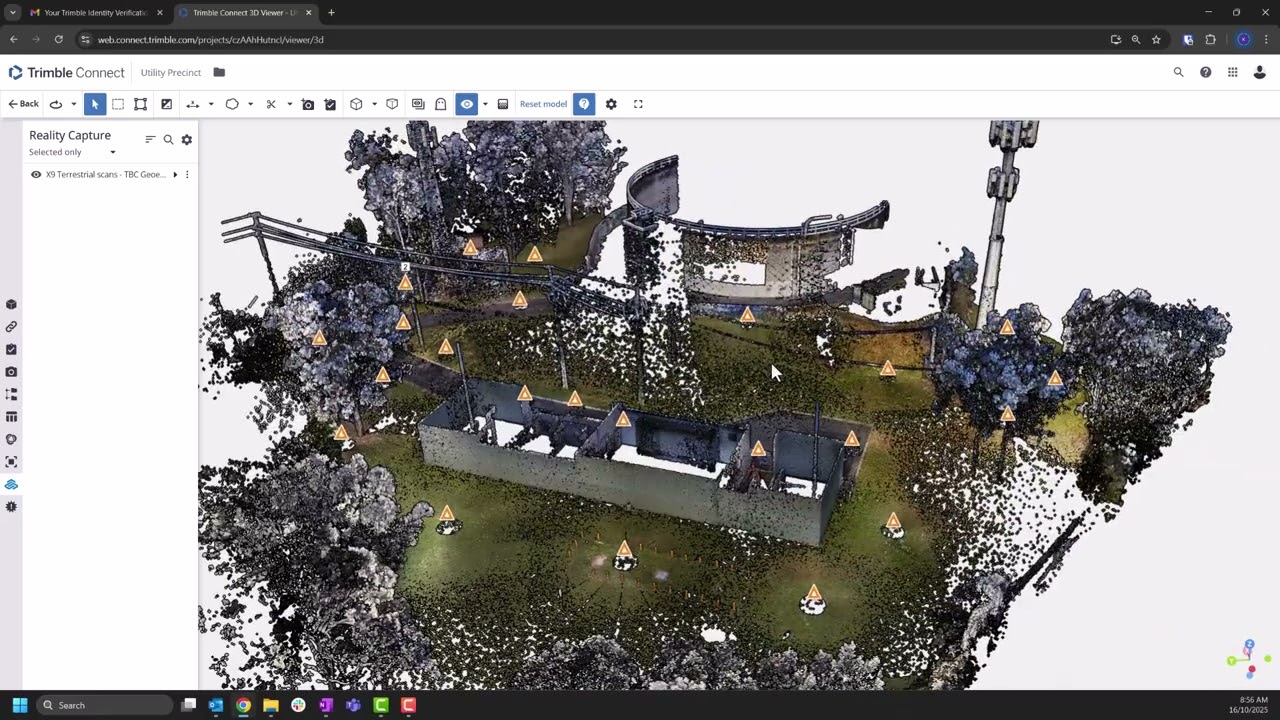The width and height of the screenshot is (1280, 720).
Task: Click Reset model
Action: pos(543,104)
